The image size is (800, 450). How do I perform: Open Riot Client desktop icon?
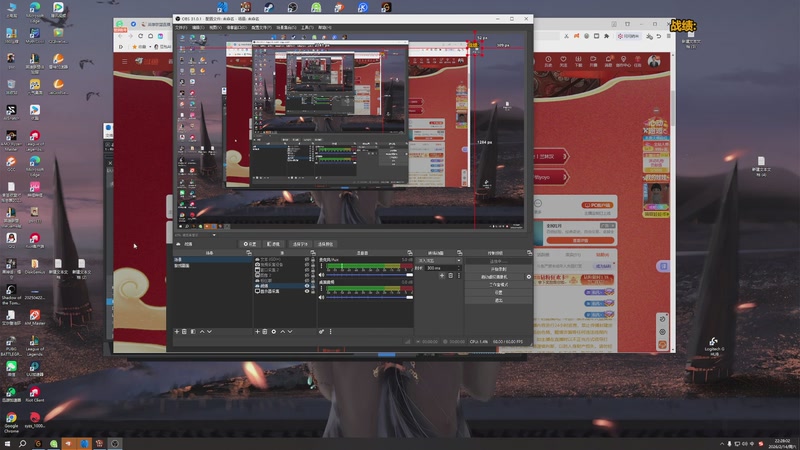pos(34,394)
